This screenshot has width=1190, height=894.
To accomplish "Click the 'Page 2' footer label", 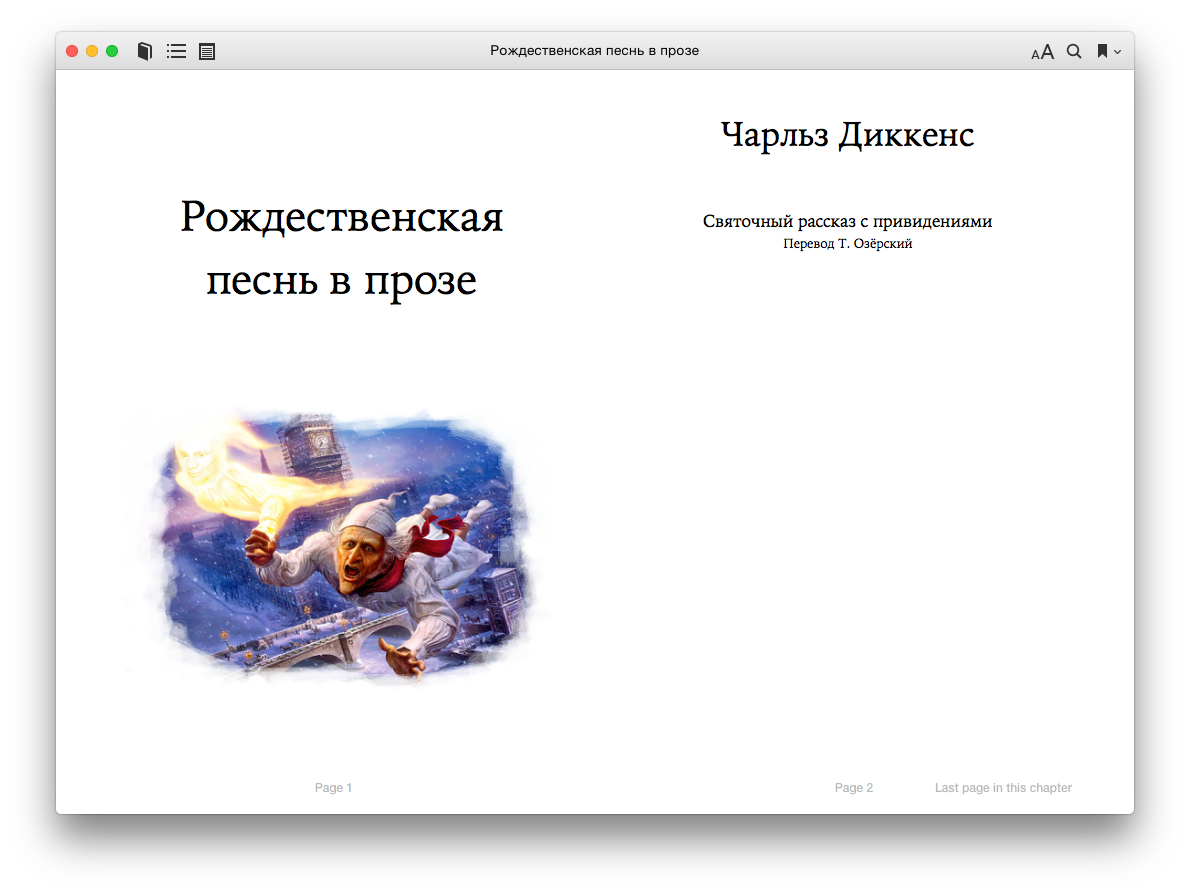I will pyautogui.click(x=853, y=788).
